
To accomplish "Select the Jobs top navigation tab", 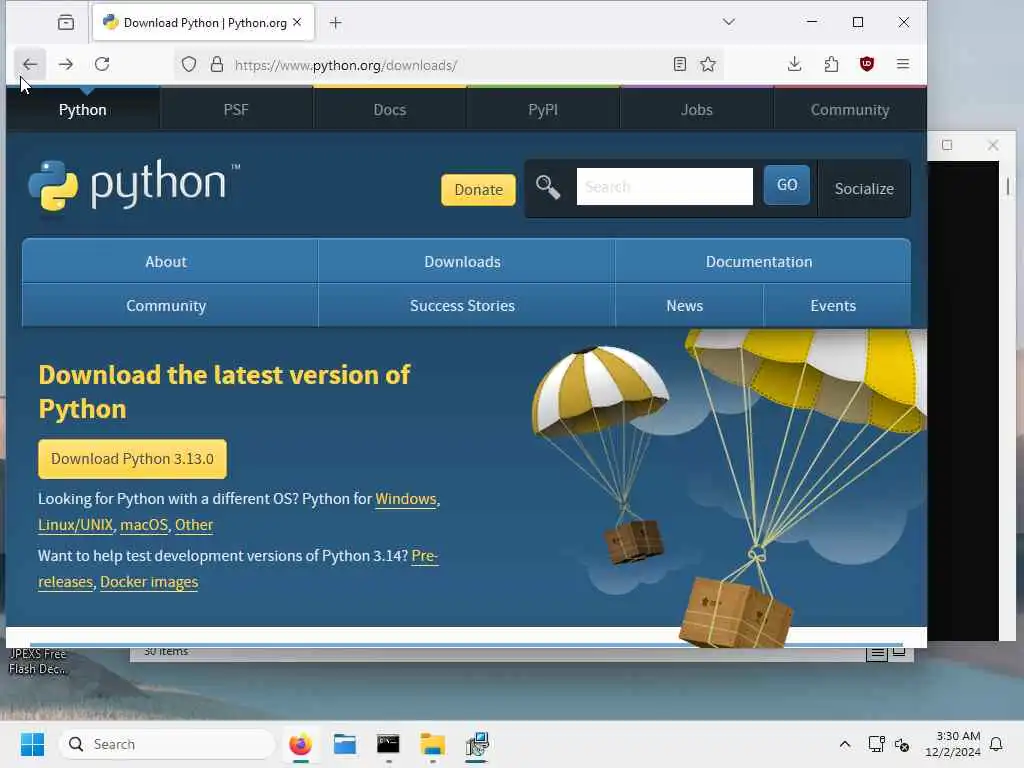I will point(697,110).
